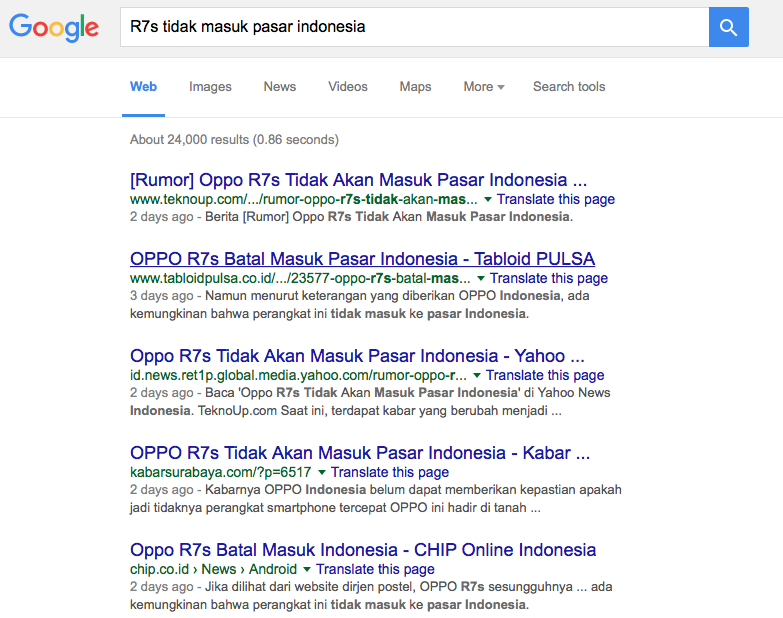Open the Yahoo Oppo R7s result title
783x618 pixels.
click(x=357, y=355)
